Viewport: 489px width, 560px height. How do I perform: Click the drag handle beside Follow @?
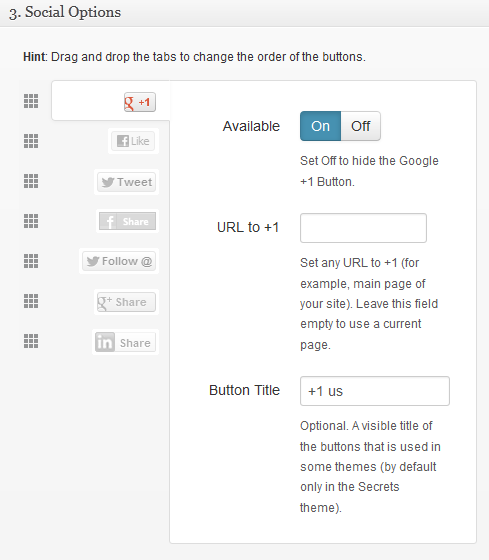31,261
